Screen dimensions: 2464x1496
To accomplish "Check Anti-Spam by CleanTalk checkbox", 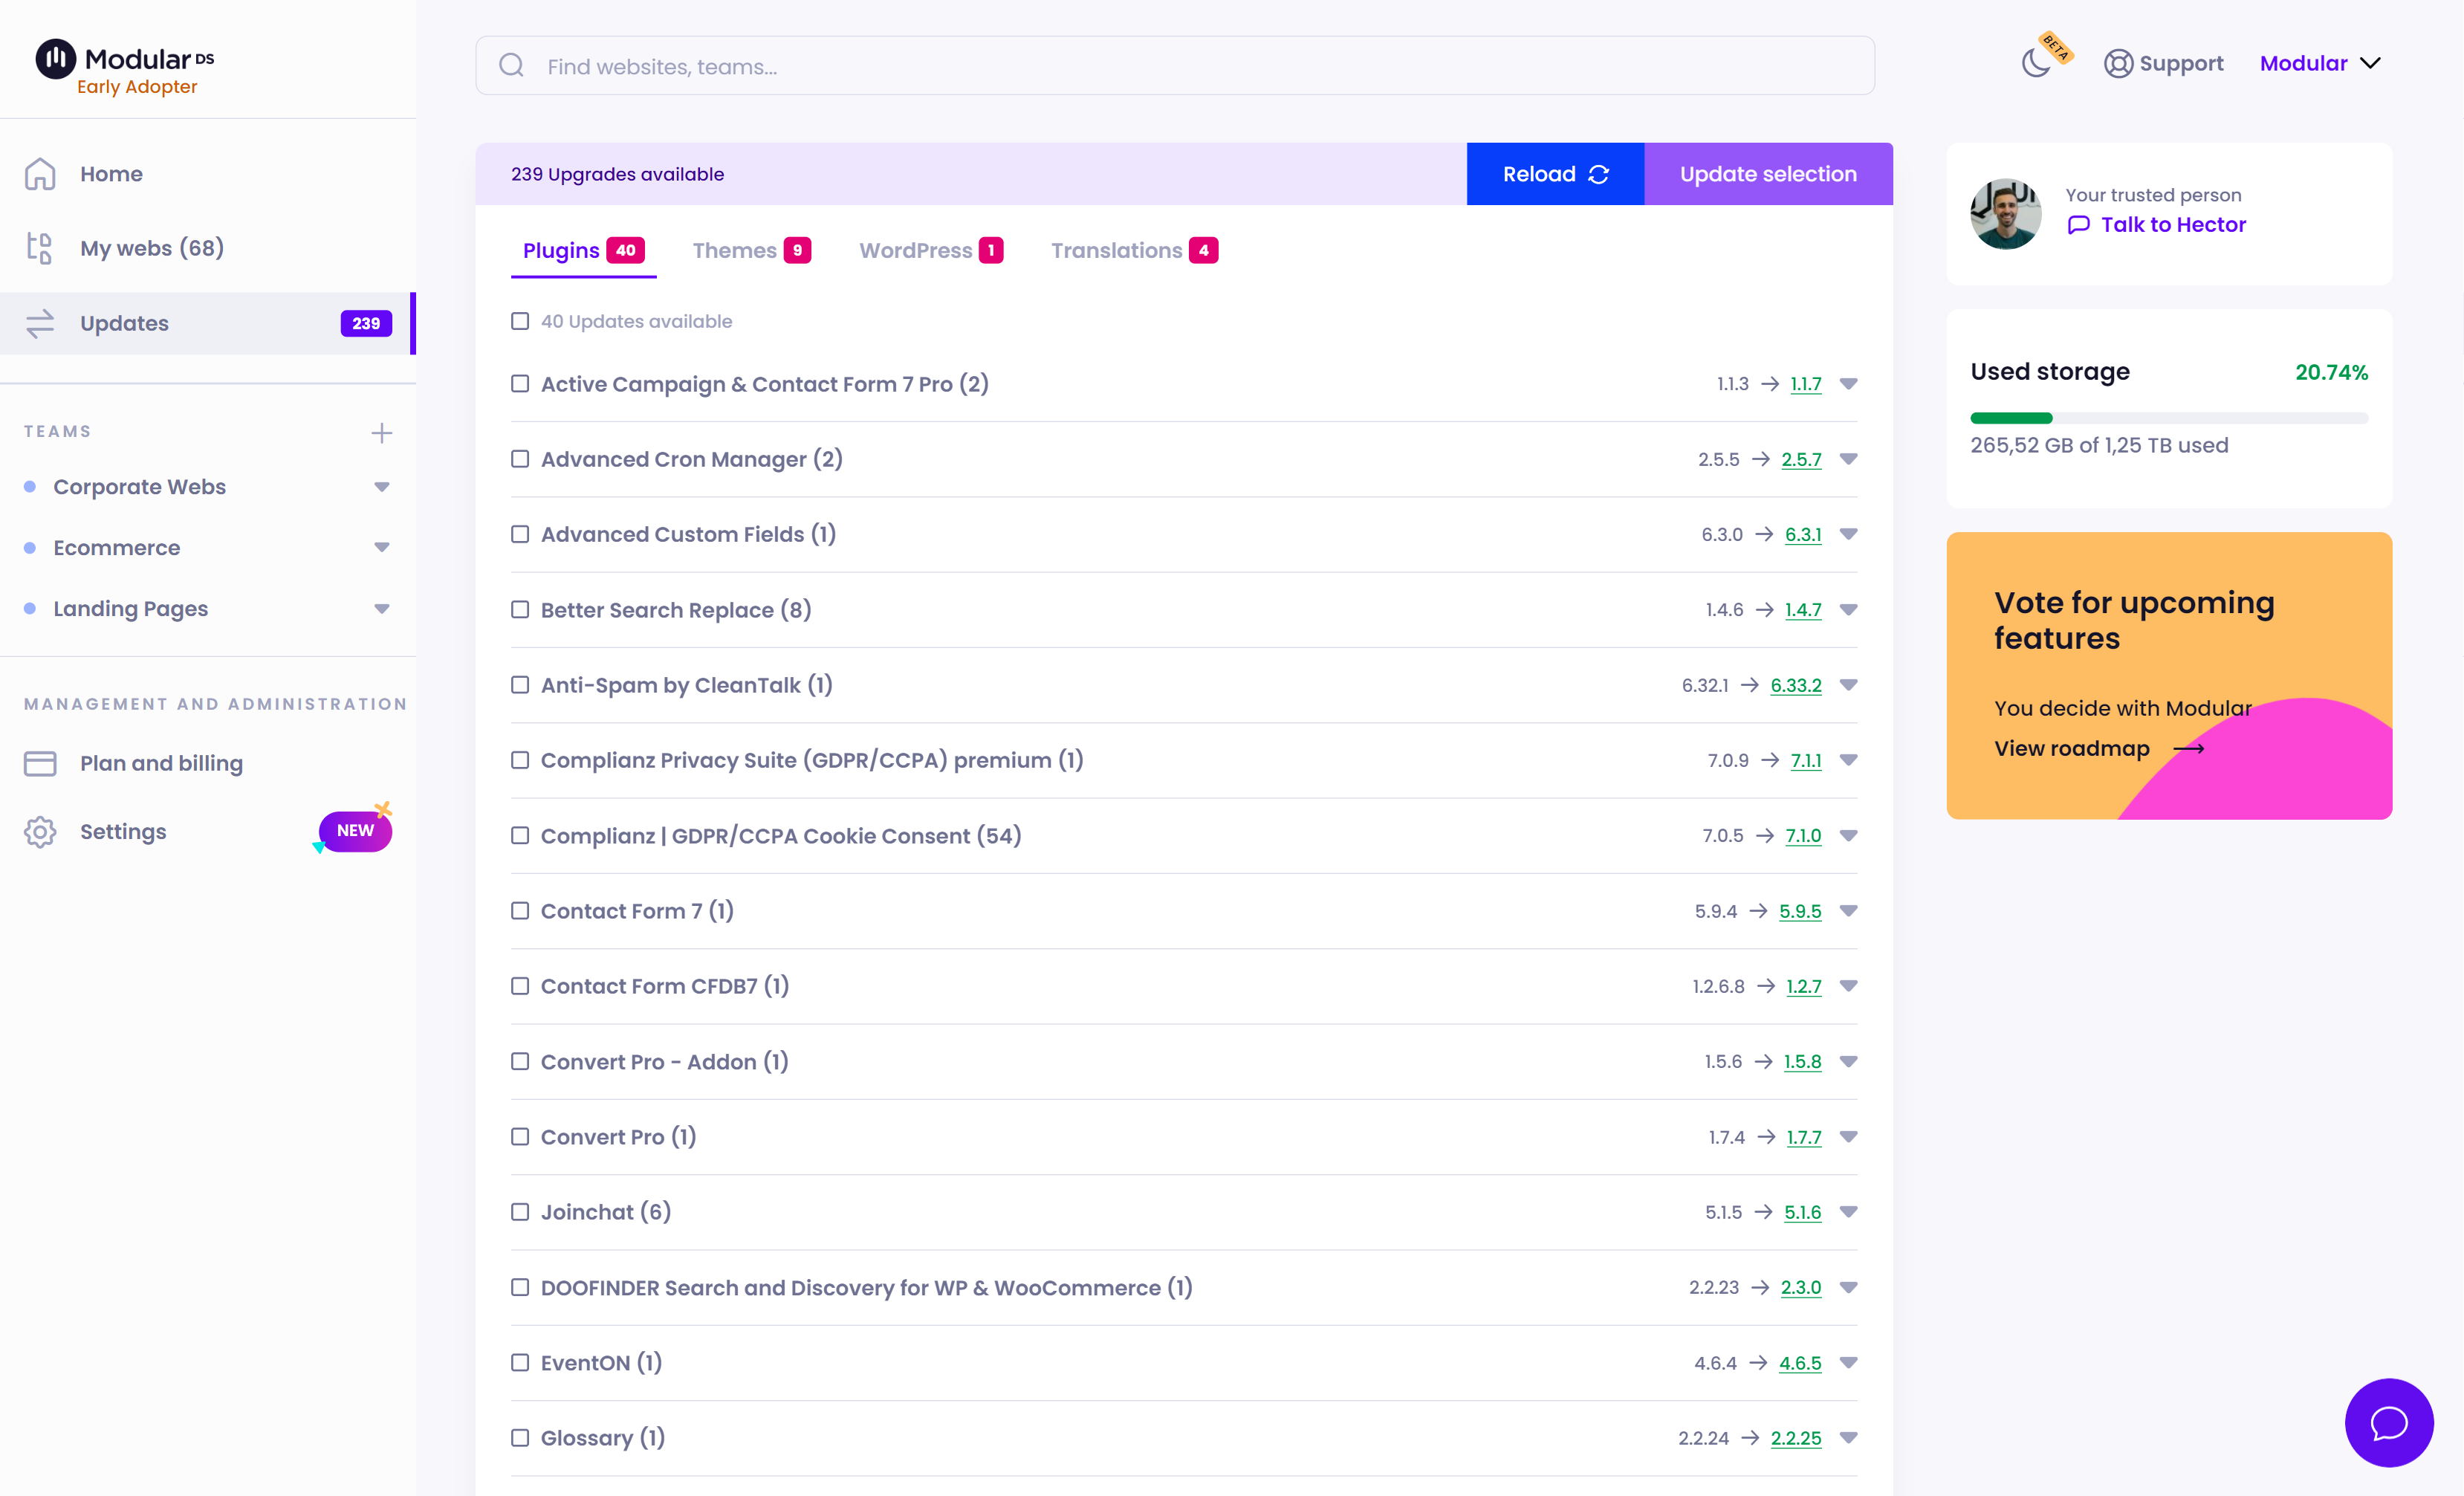I will pos(520,685).
